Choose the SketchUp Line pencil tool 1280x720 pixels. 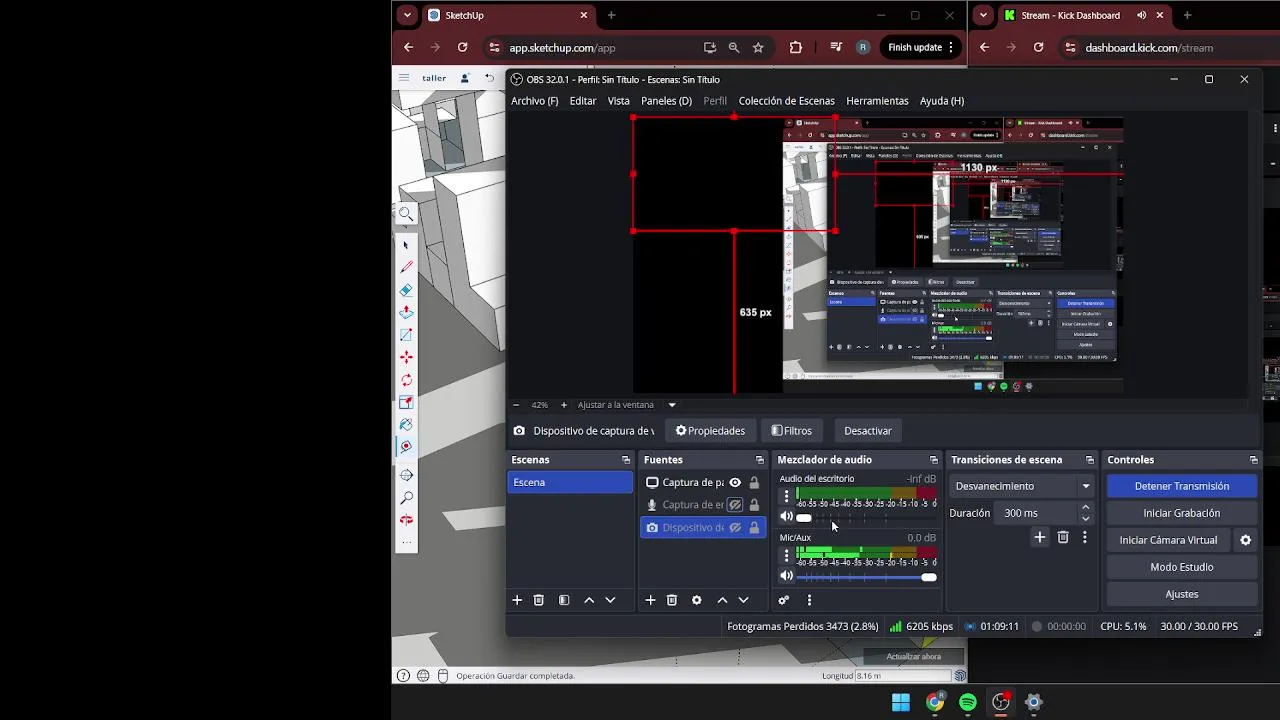pos(406,267)
